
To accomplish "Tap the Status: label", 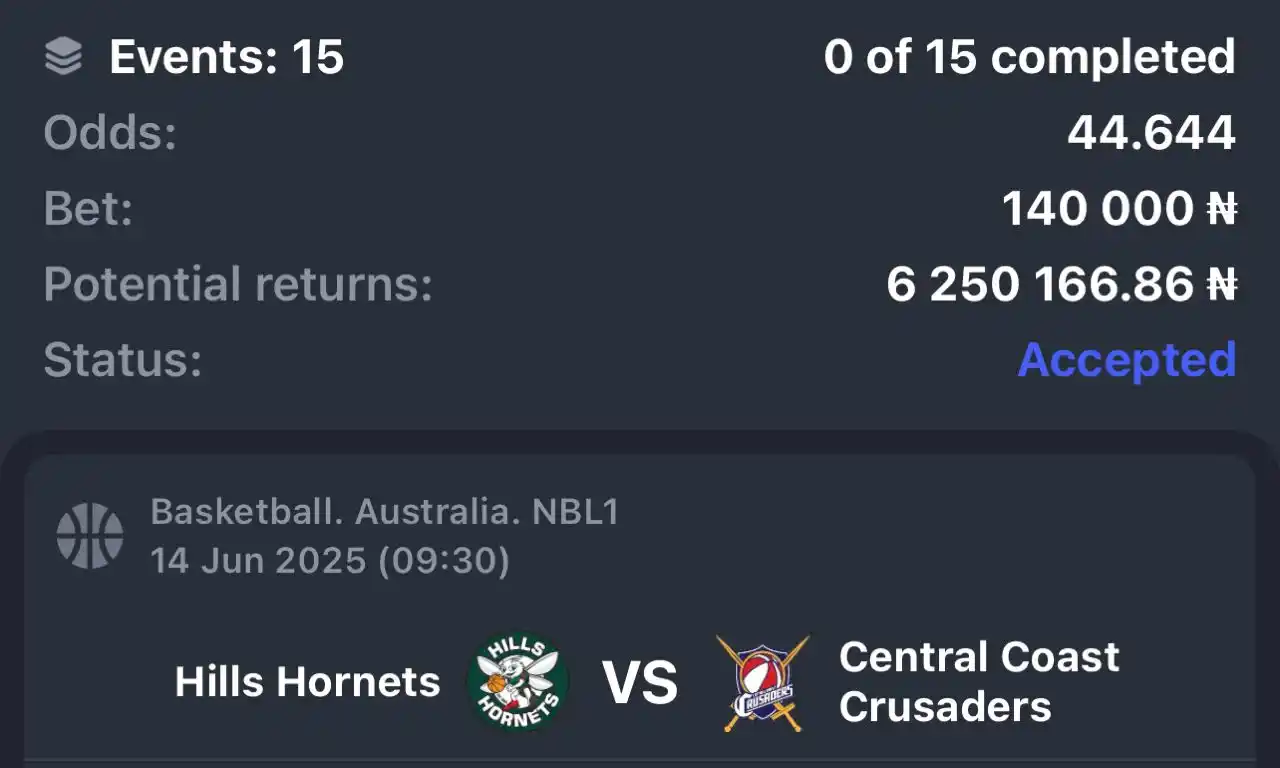I will click(x=123, y=360).
